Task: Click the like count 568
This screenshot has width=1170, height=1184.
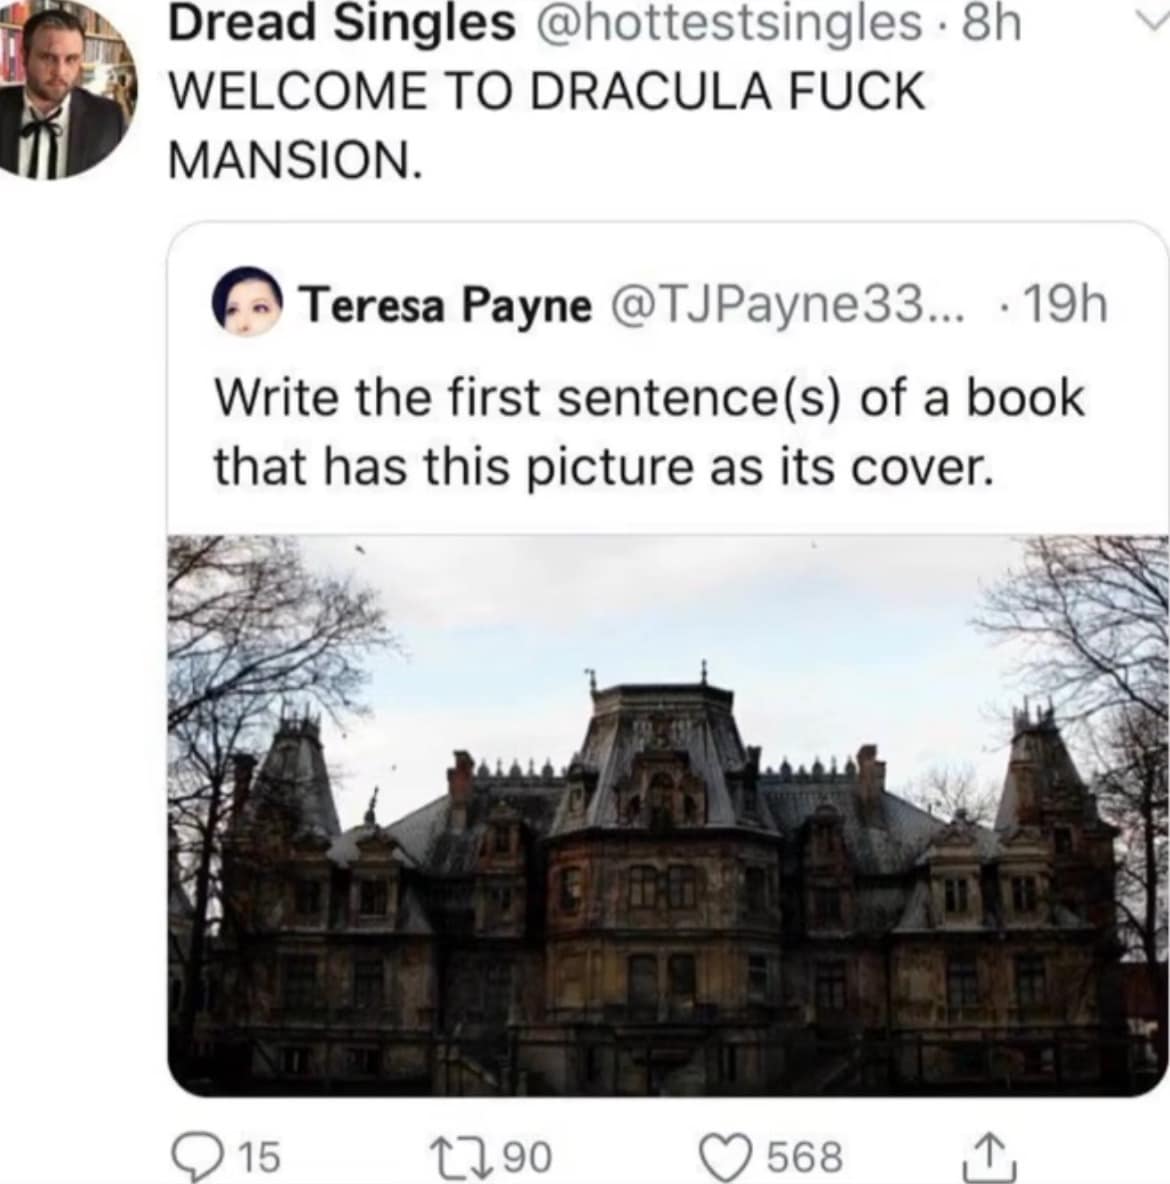Action: pyautogui.click(x=805, y=1157)
